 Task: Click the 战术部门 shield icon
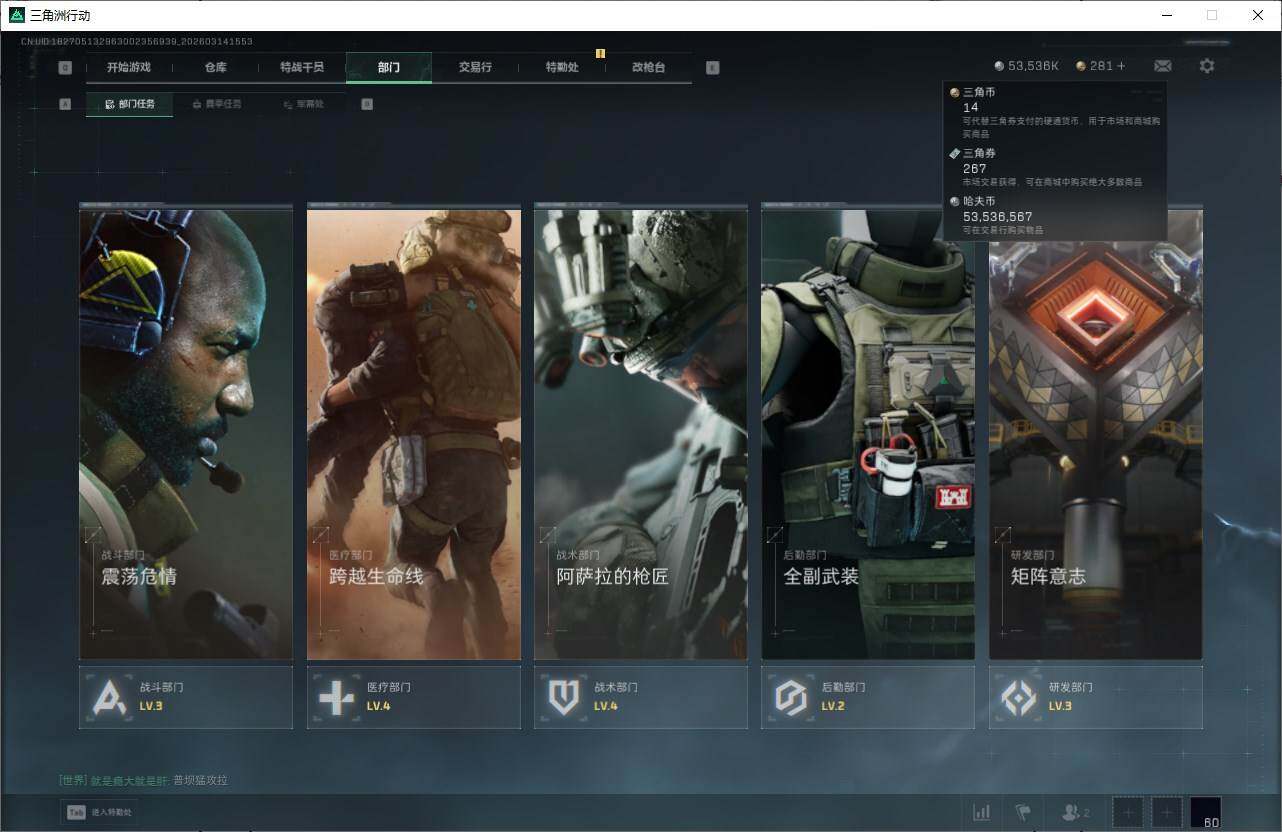point(563,697)
